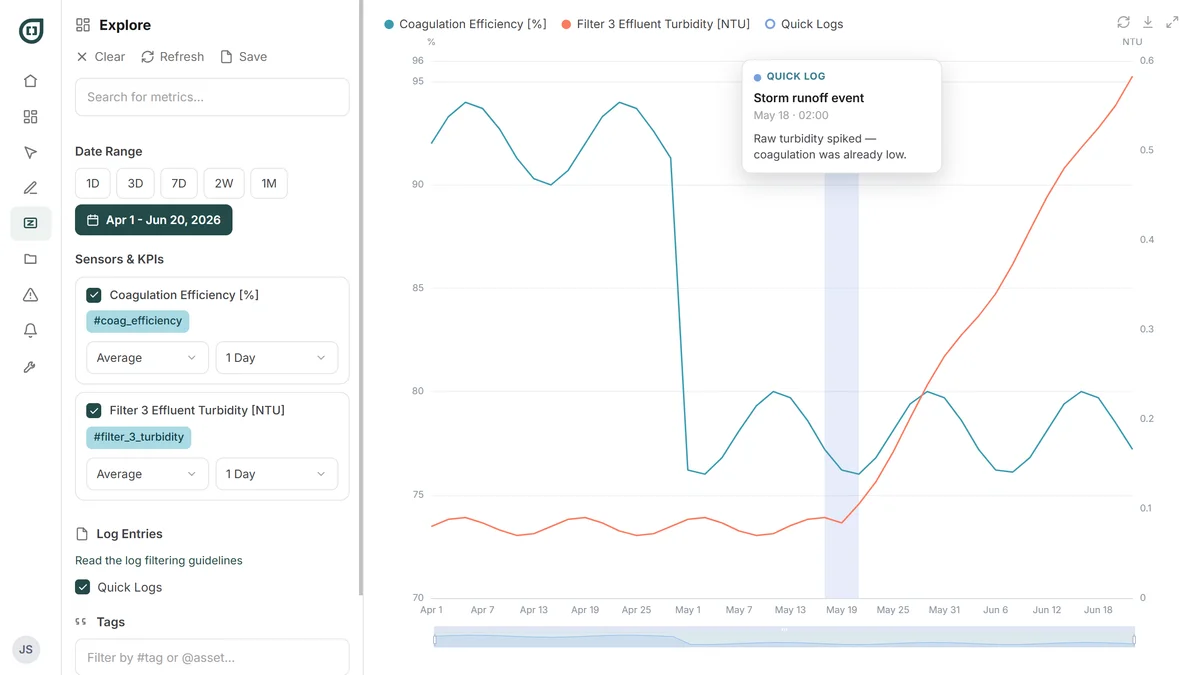Open the JS user avatar

point(26,649)
